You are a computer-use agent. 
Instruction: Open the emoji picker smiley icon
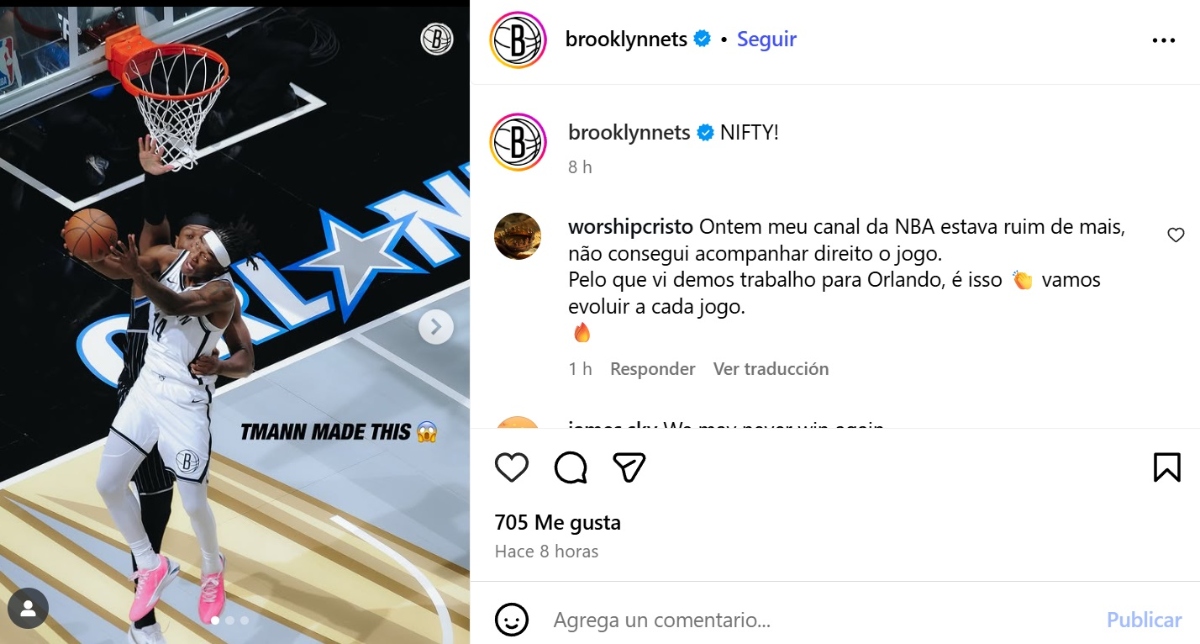[512, 619]
